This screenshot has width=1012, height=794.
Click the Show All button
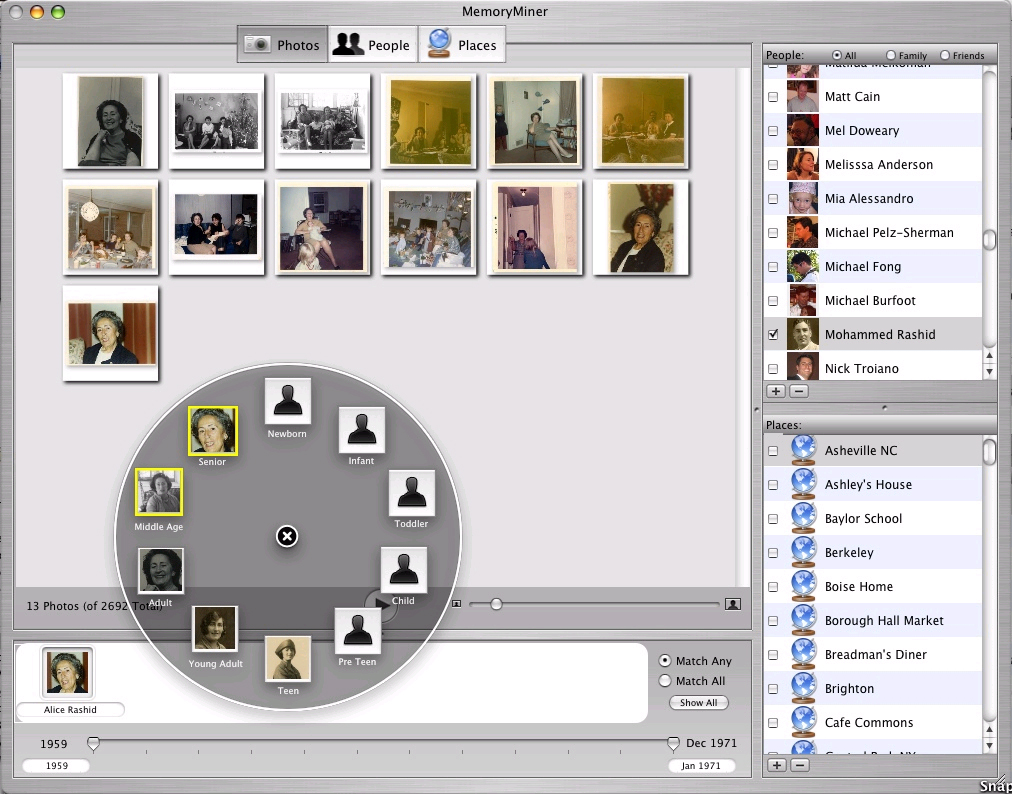(x=698, y=702)
